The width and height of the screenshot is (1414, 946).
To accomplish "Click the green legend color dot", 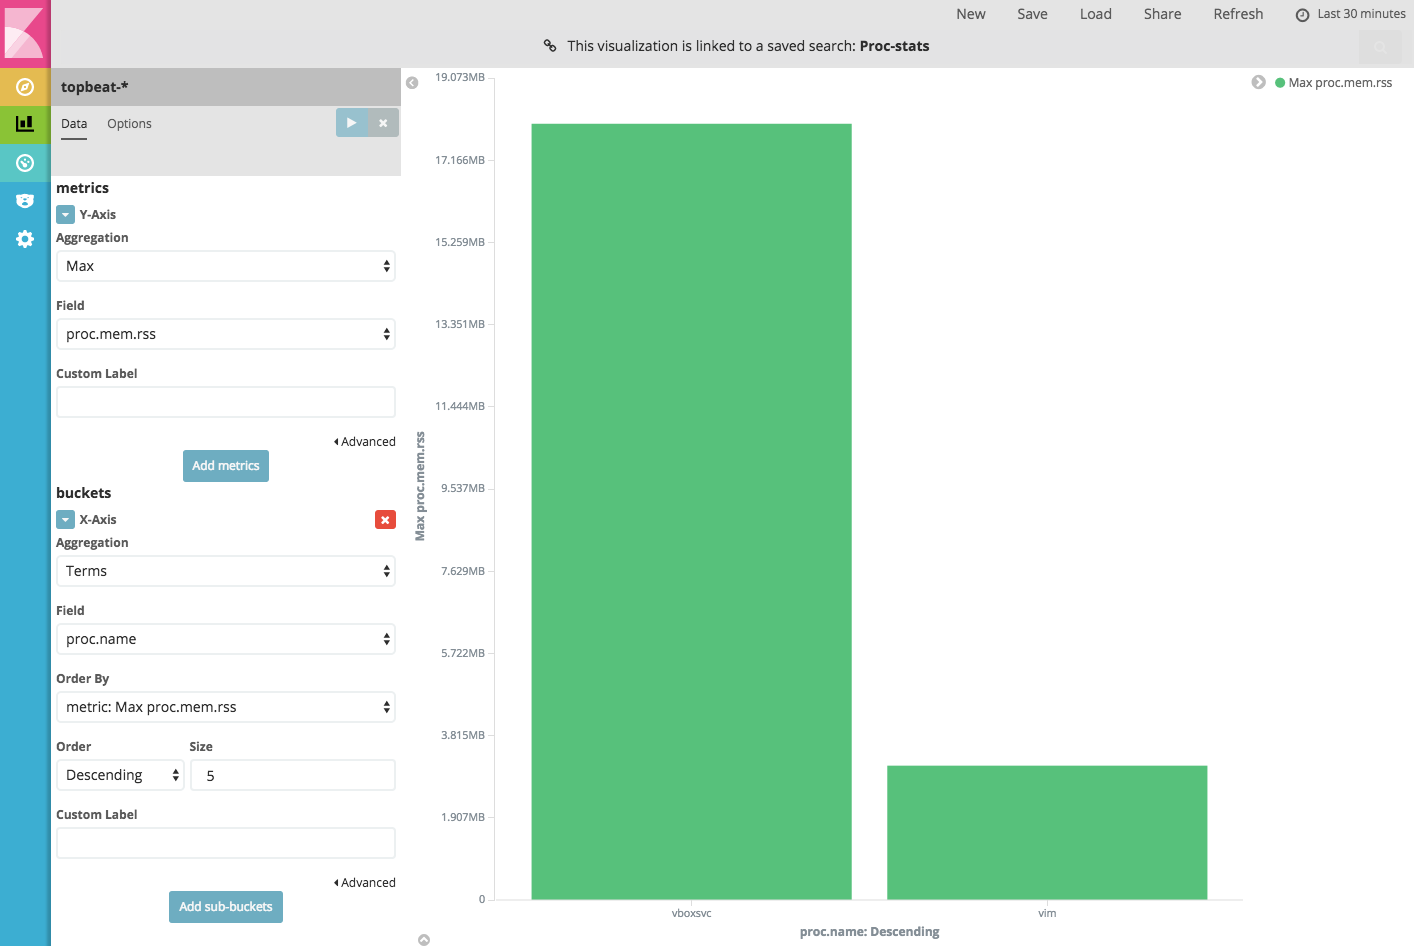I will click(1280, 83).
